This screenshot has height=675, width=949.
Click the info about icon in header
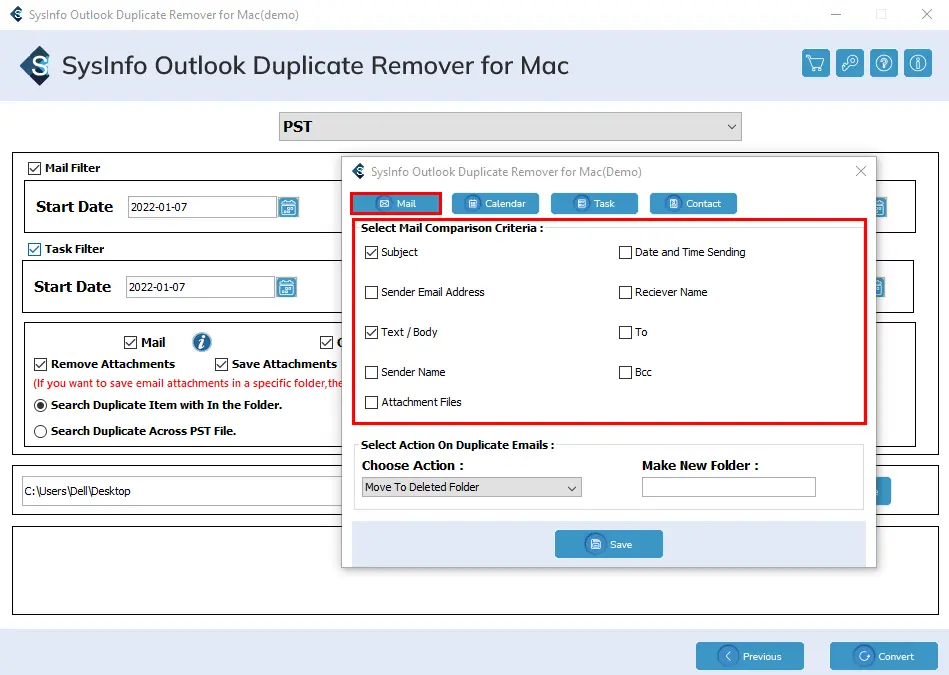(x=918, y=63)
